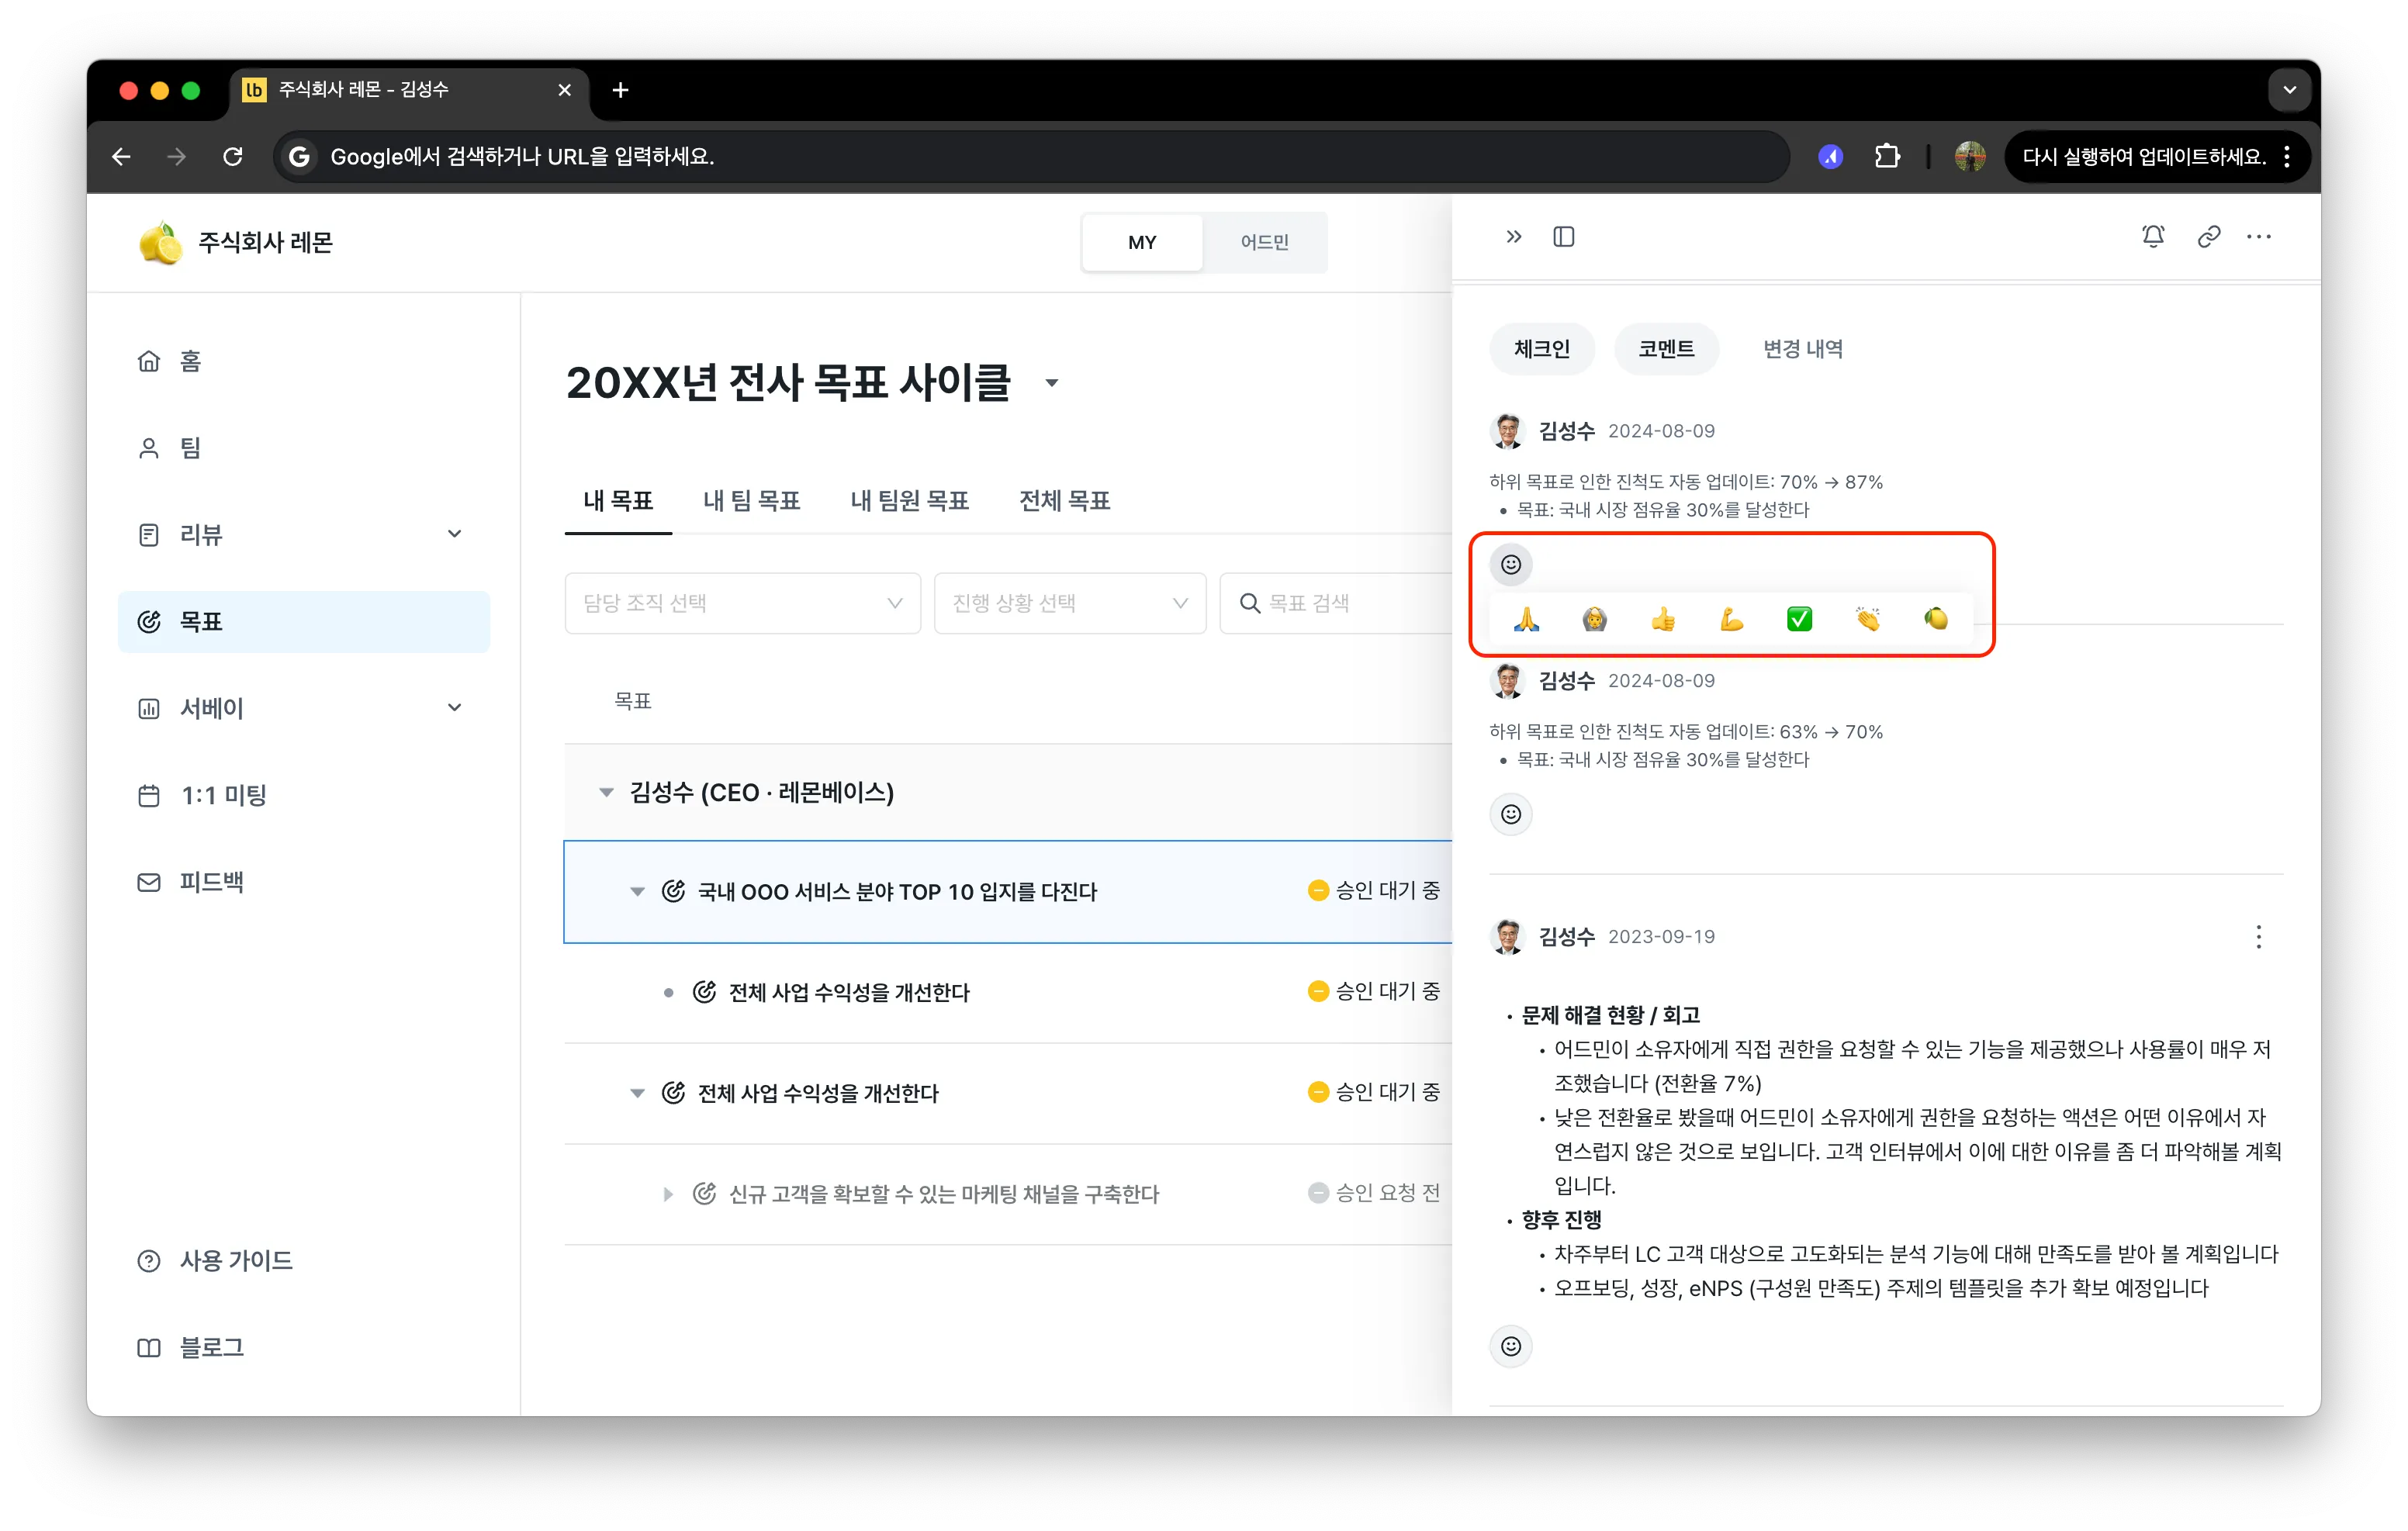Add the bowing person emoji reaction
The width and height of the screenshot is (2408, 1531).
point(1594,620)
